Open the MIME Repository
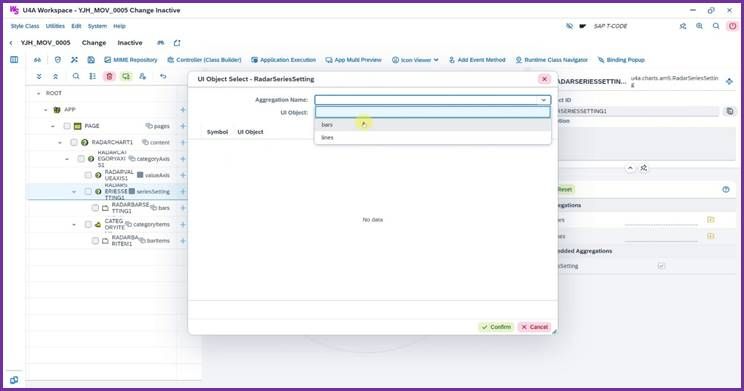Viewport: 744px width, 391px height. [130, 60]
